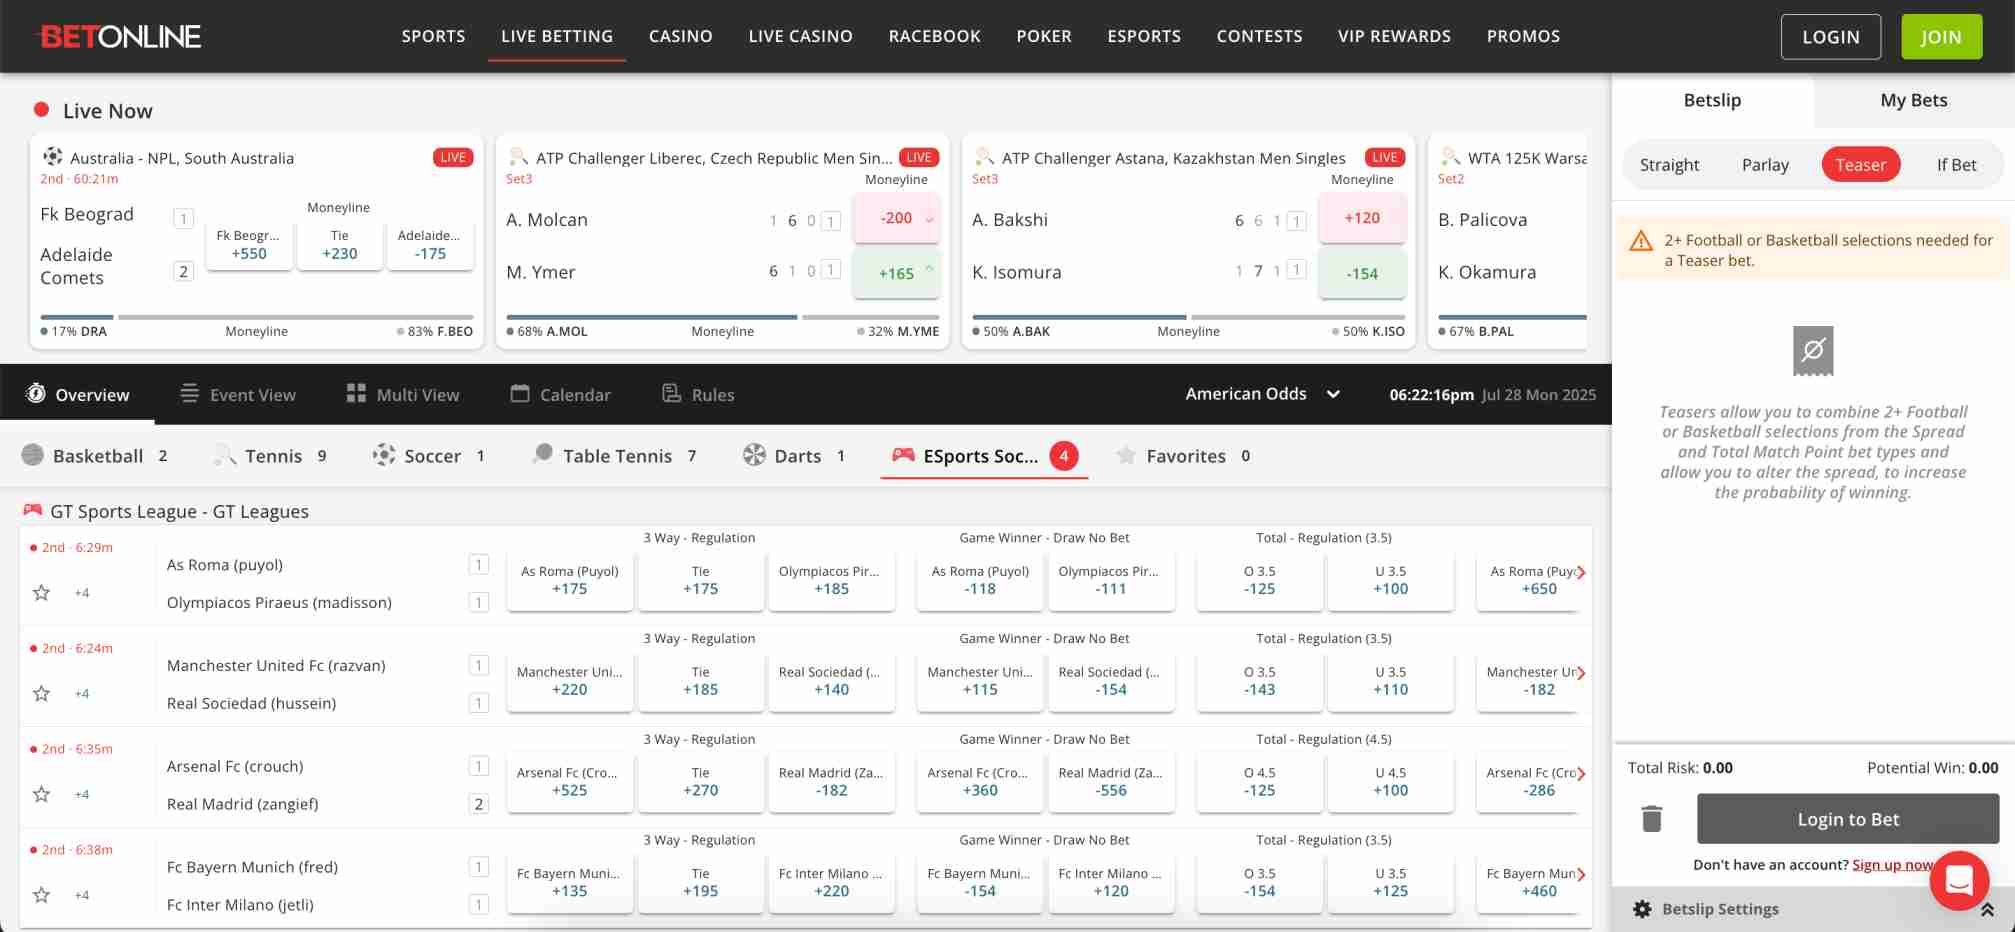
Task: Pick Over 3.5 at -143 for Manchester United
Action: [1259, 681]
